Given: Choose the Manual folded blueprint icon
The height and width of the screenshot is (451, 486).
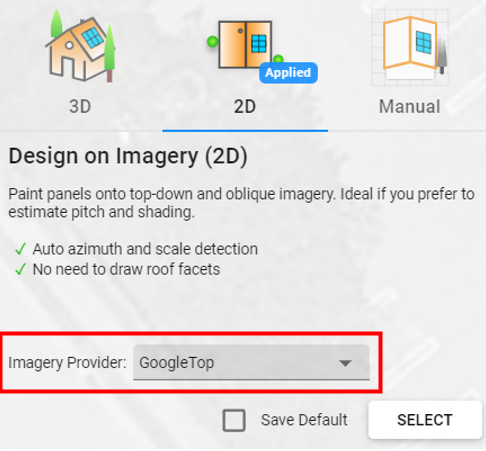Looking at the screenshot, I should [x=410, y=47].
